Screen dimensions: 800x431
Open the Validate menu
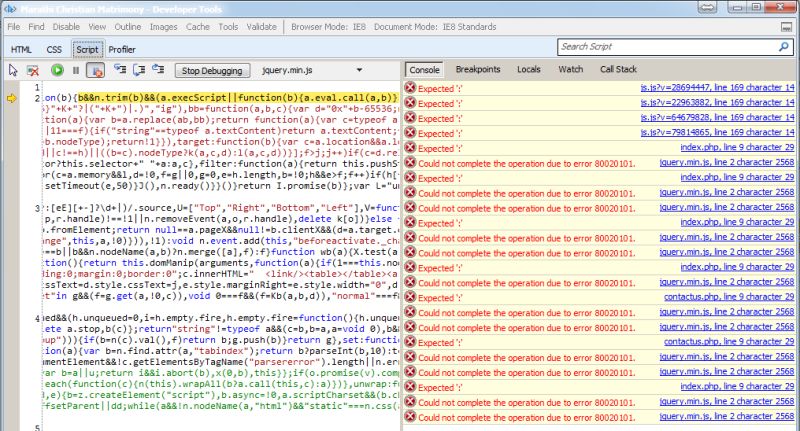(261, 27)
